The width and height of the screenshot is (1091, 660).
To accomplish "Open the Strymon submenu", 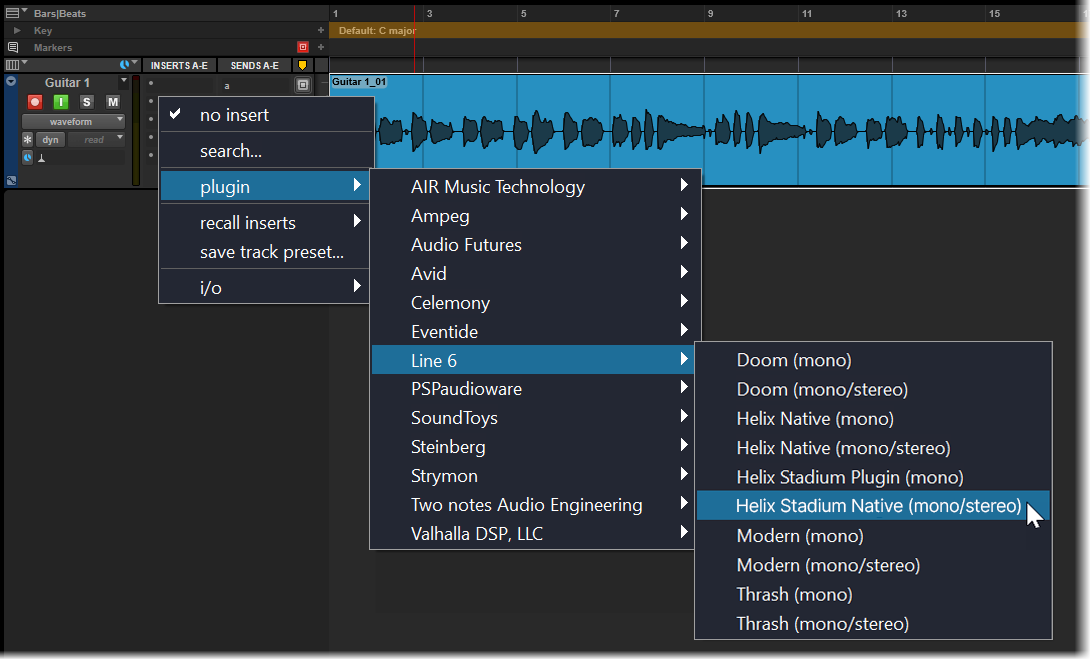I will coord(533,476).
